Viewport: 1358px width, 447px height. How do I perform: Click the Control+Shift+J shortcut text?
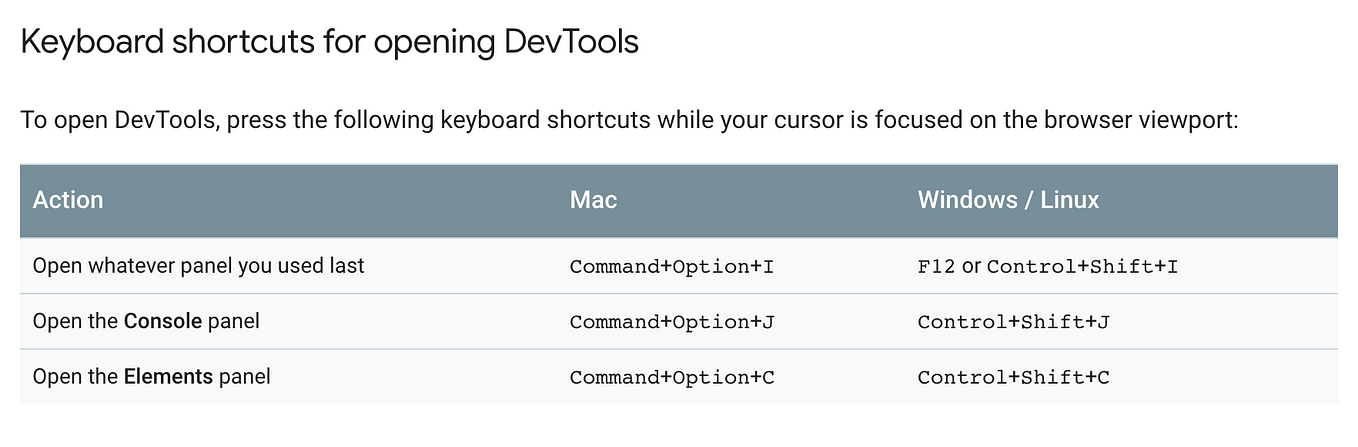[x=1014, y=322]
